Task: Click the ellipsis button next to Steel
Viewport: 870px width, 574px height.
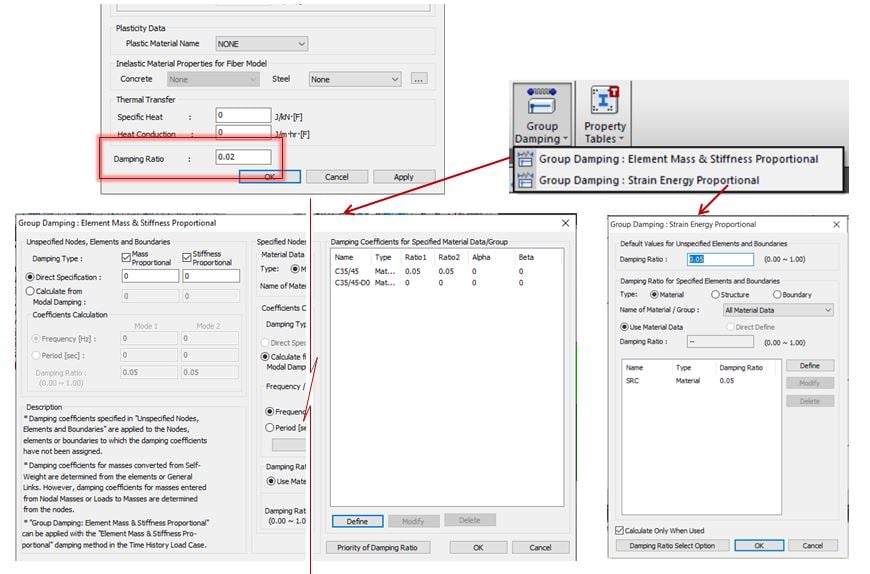Action: [419, 79]
